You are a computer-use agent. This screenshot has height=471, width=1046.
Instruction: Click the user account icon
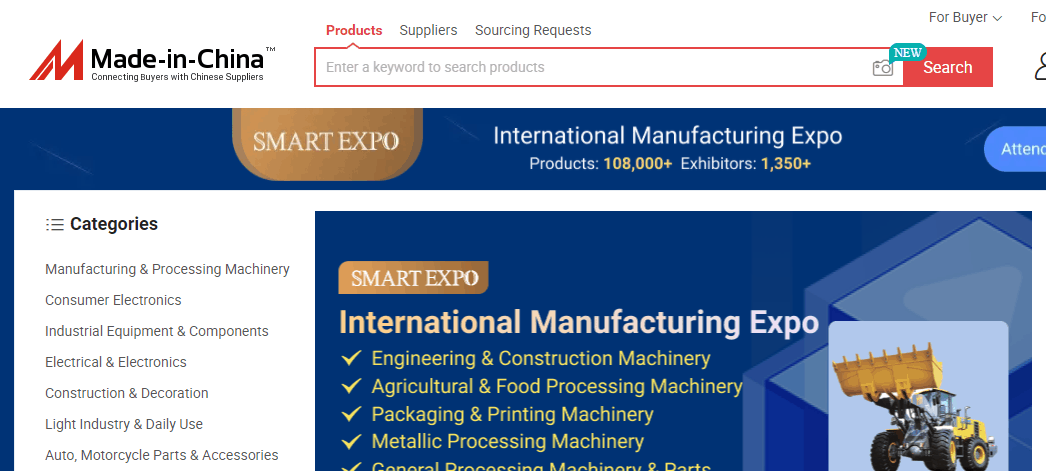(1040, 66)
